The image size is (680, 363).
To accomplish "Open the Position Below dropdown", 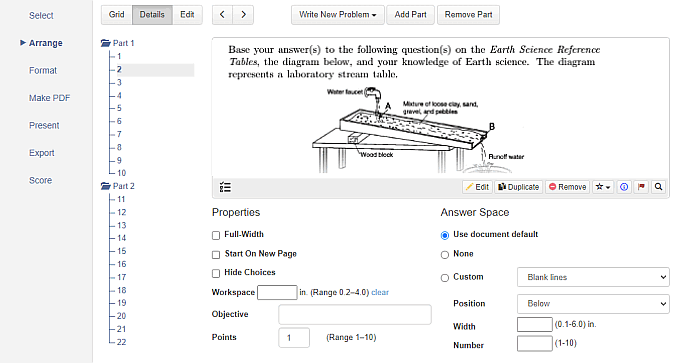I will 593,304.
